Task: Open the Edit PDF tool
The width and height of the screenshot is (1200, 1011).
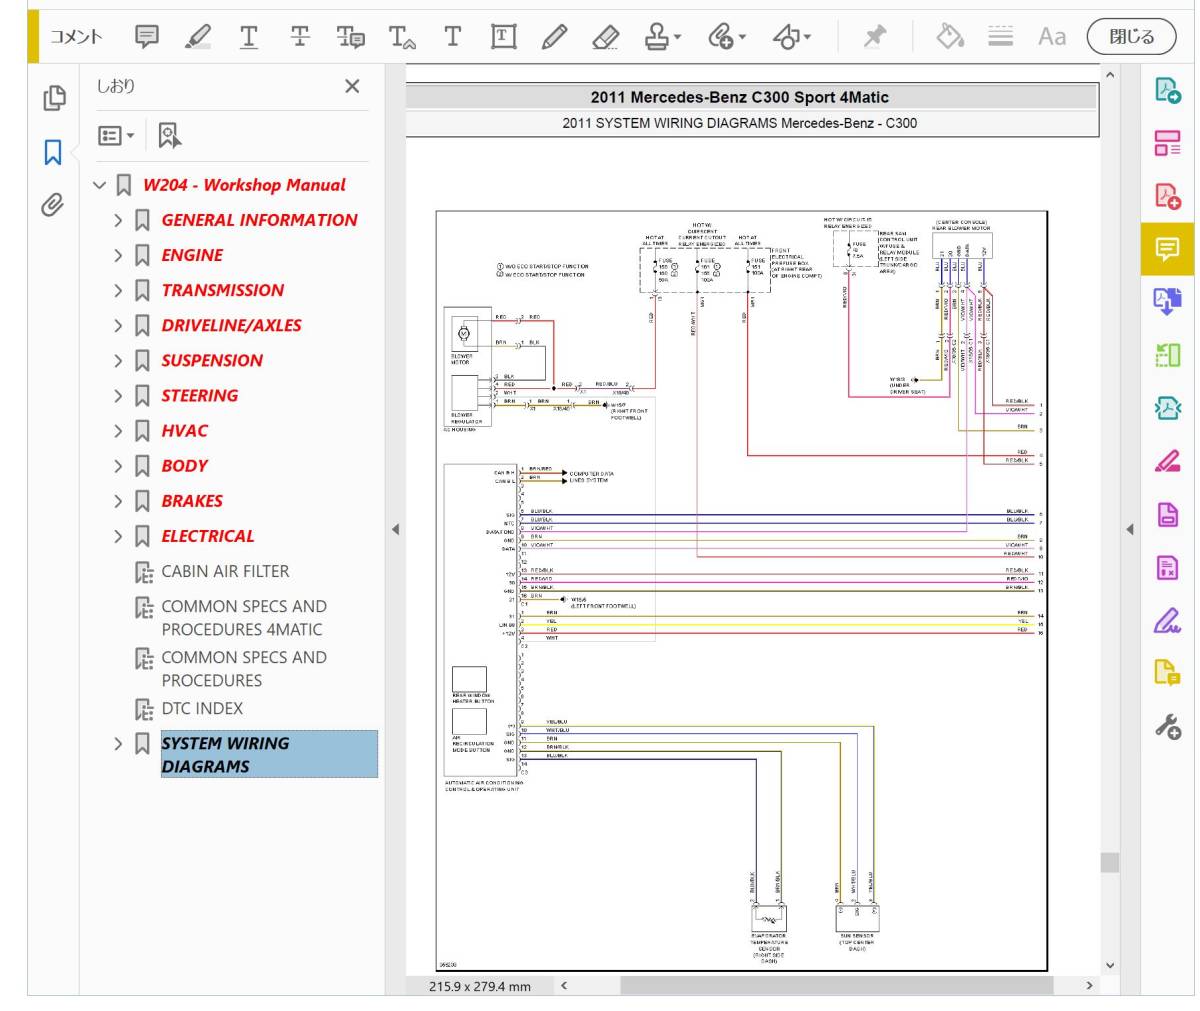Action: [1167, 143]
